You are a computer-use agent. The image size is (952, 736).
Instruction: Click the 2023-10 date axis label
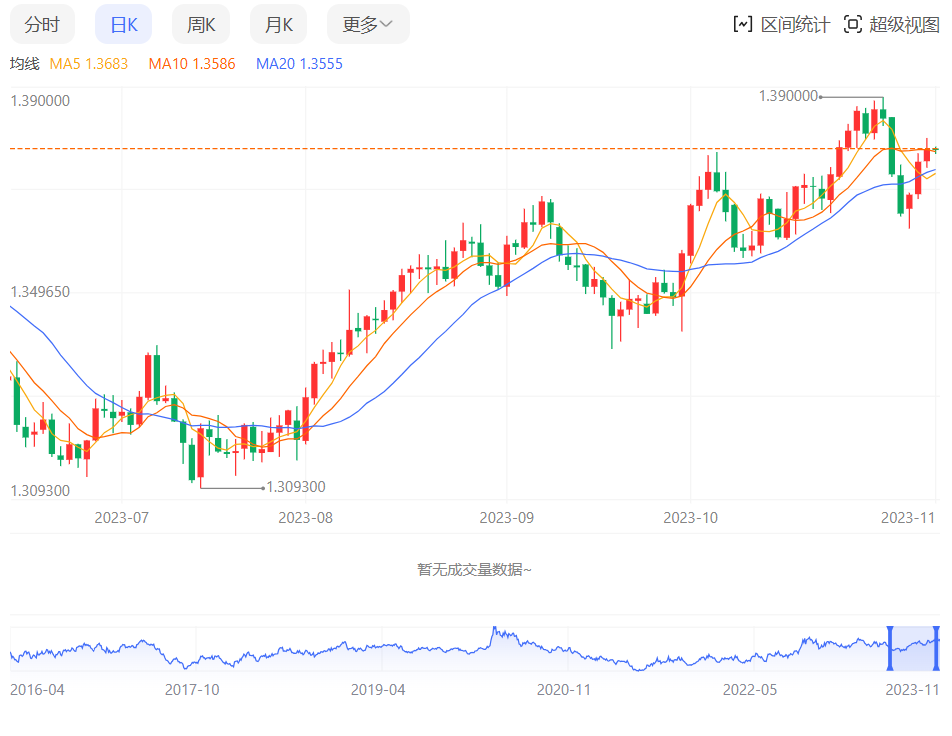tap(690, 518)
